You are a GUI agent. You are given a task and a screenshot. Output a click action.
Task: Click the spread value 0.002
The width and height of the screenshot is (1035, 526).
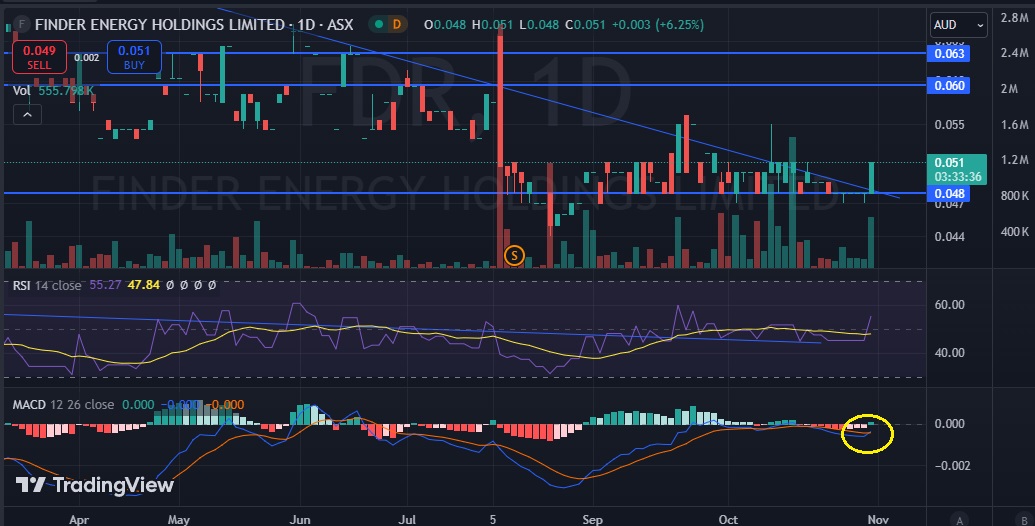[x=86, y=57]
